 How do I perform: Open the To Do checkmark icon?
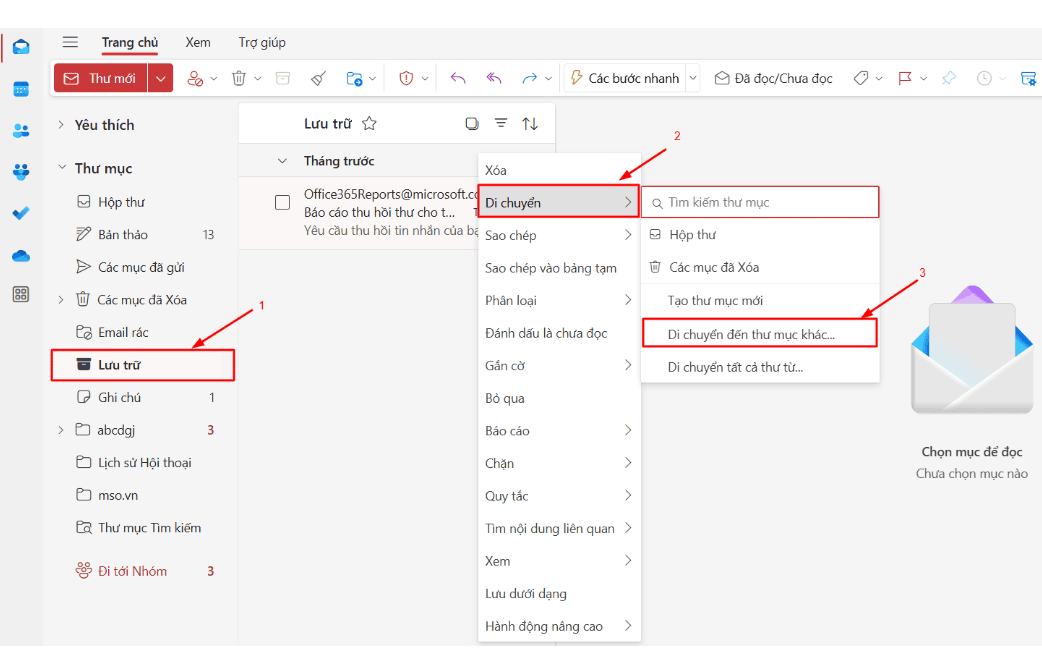pos(21,213)
